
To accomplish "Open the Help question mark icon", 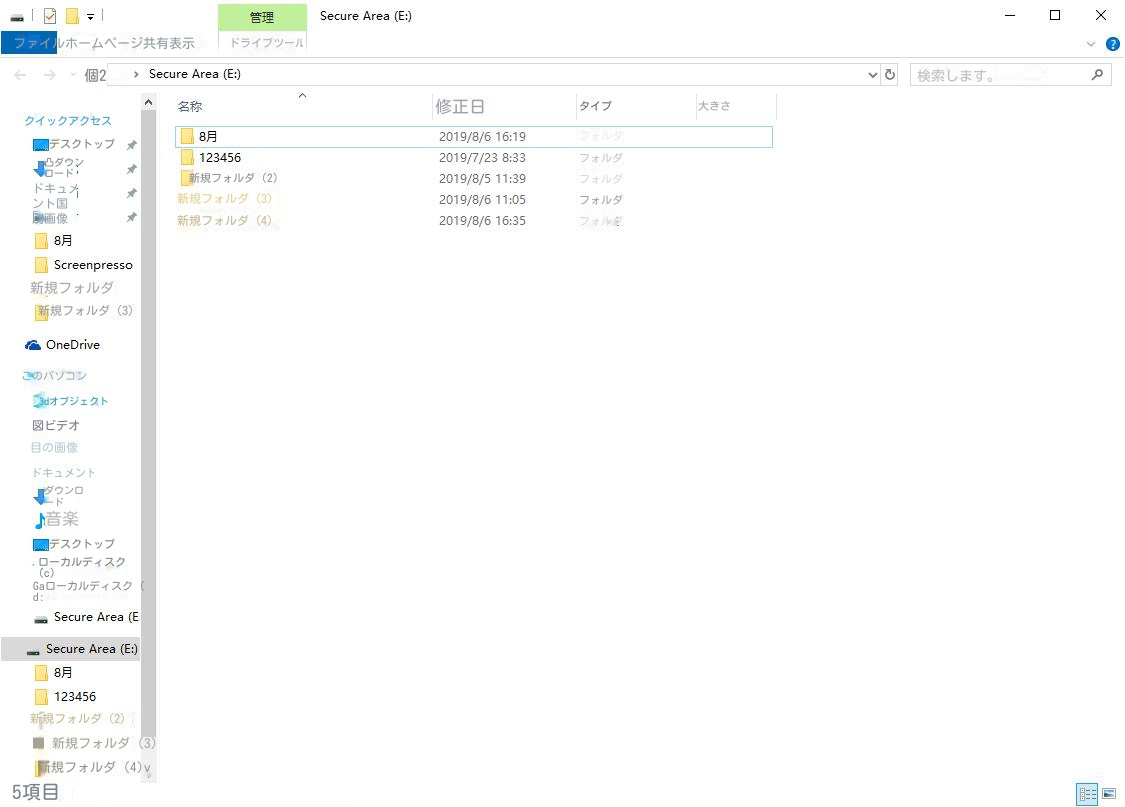I will [x=1112, y=44].
